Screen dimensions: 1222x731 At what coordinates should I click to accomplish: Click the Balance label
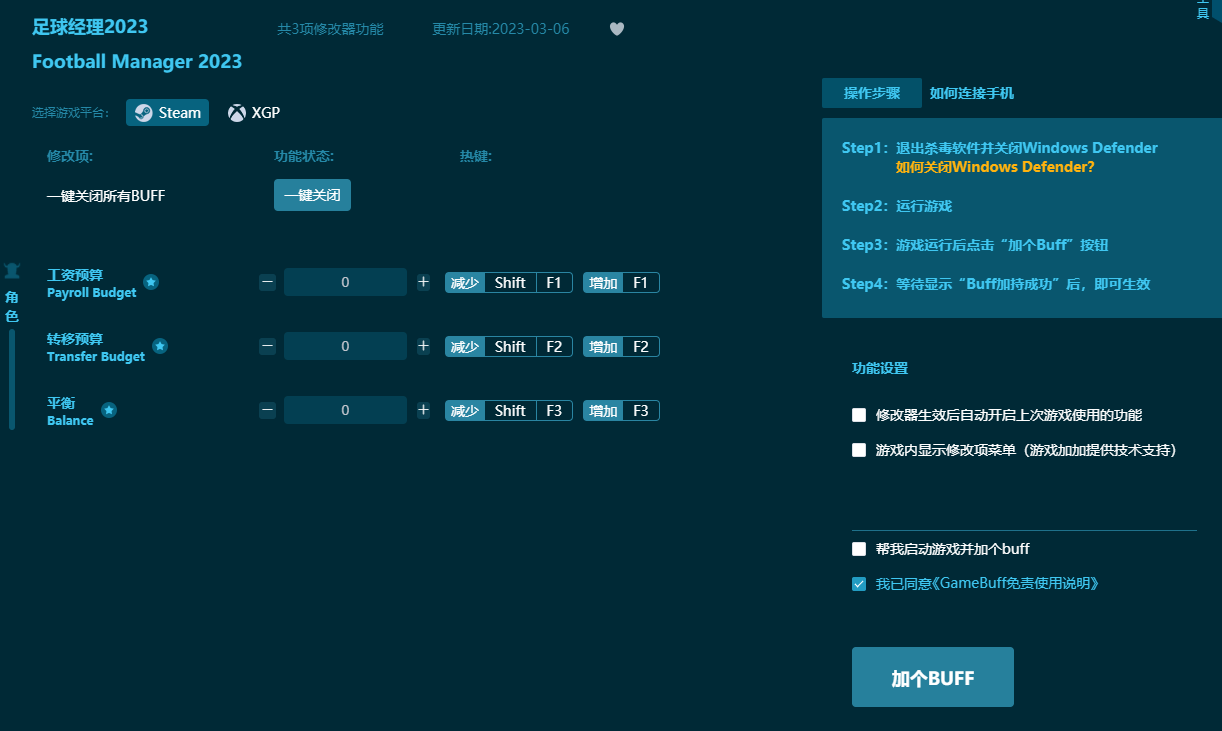[x=70, y=411]
